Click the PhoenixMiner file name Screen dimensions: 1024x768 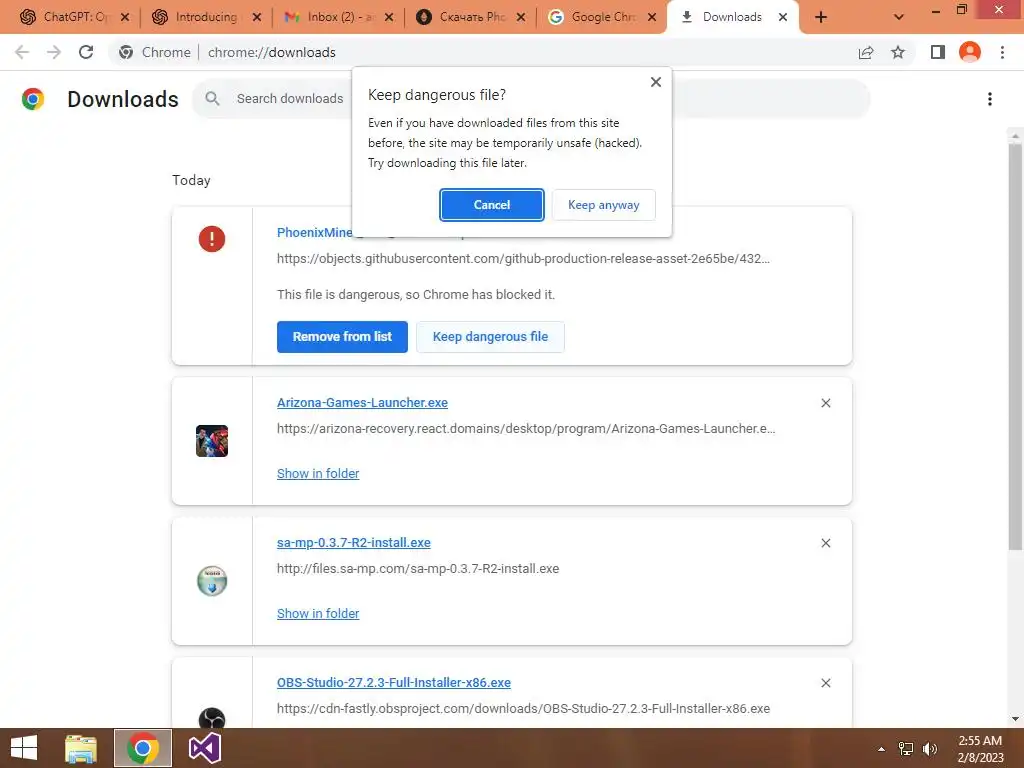point(314,232)
